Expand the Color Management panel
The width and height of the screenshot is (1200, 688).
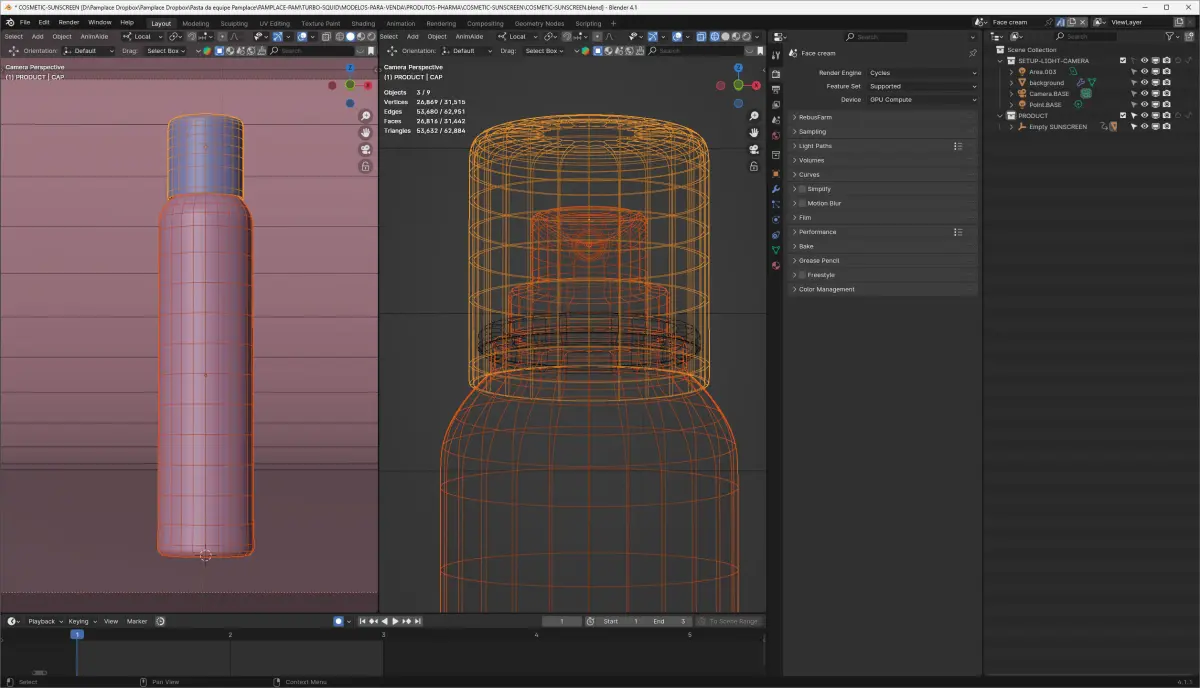(x=826, y=290)
